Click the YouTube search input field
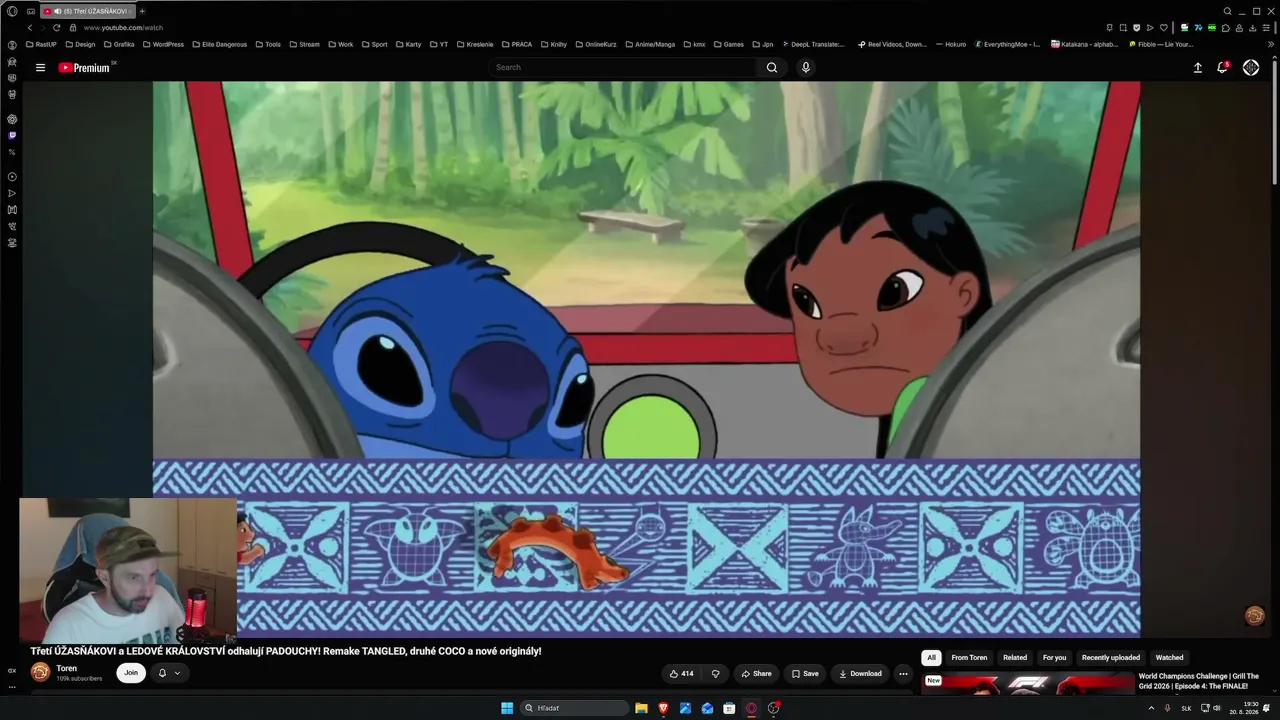1280x720 pixels. (x=624, y=67)
